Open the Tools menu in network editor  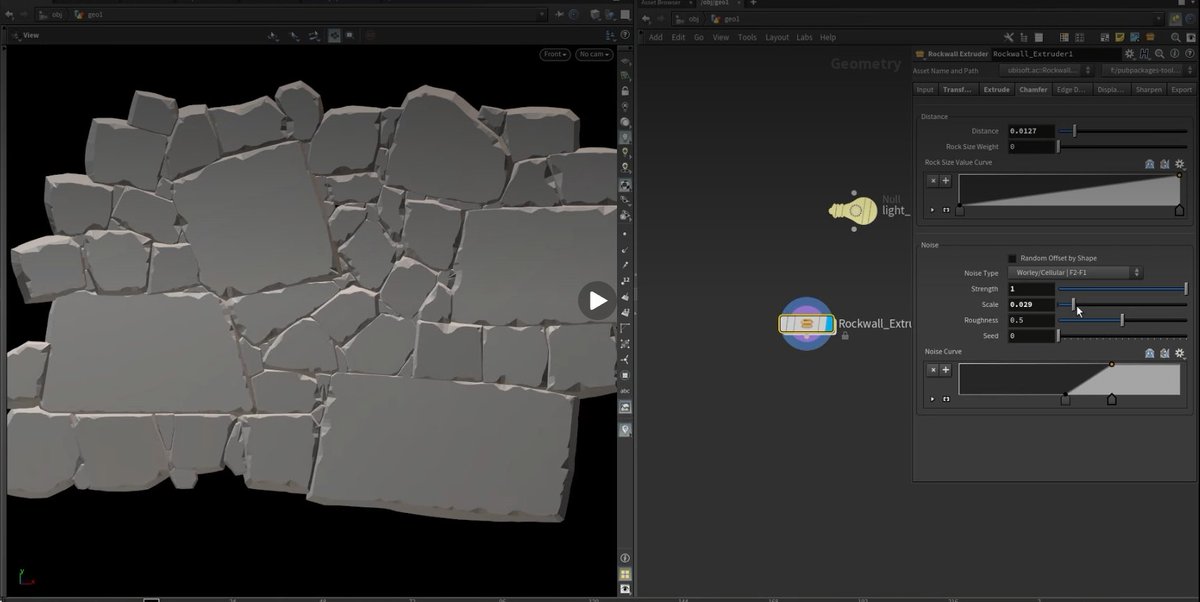(x=747, y=37)
